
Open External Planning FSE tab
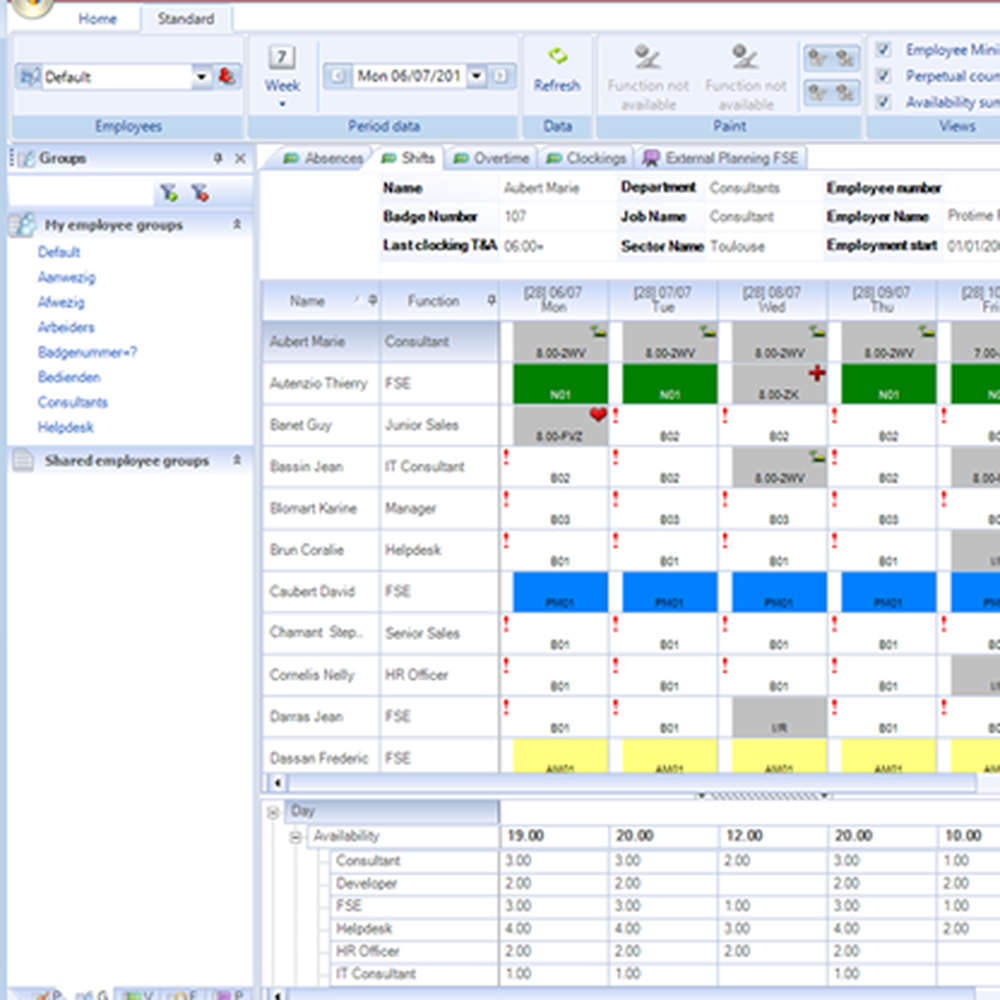click(721, 158)
